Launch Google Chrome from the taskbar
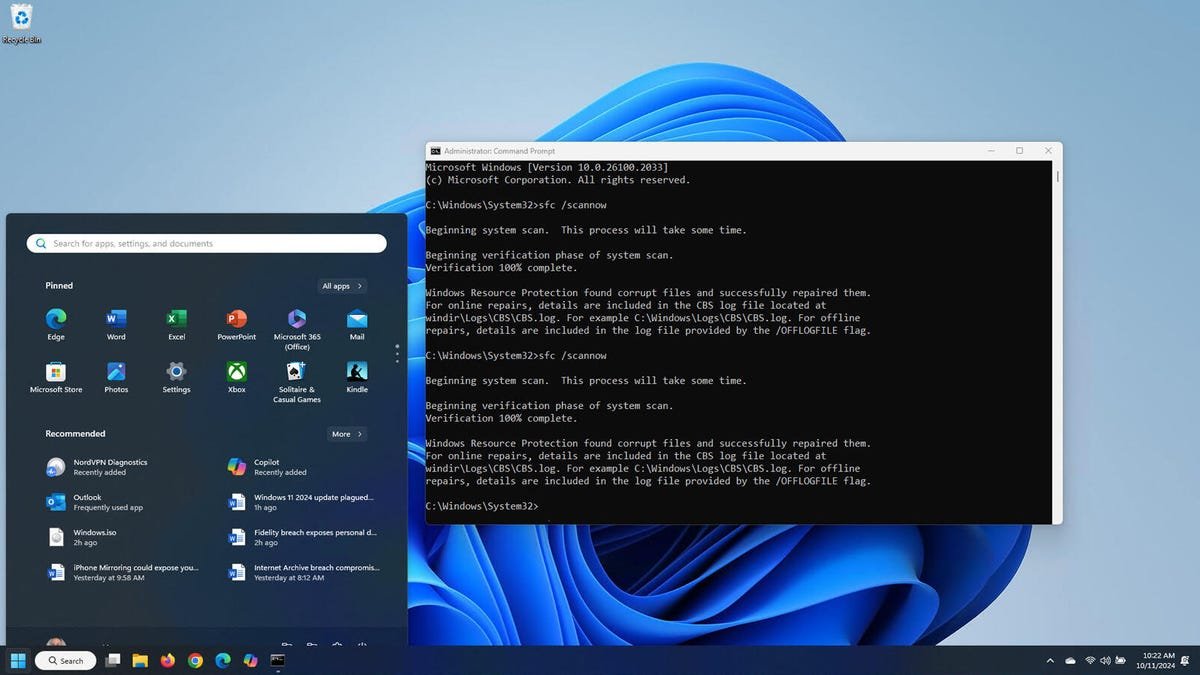 195,660
